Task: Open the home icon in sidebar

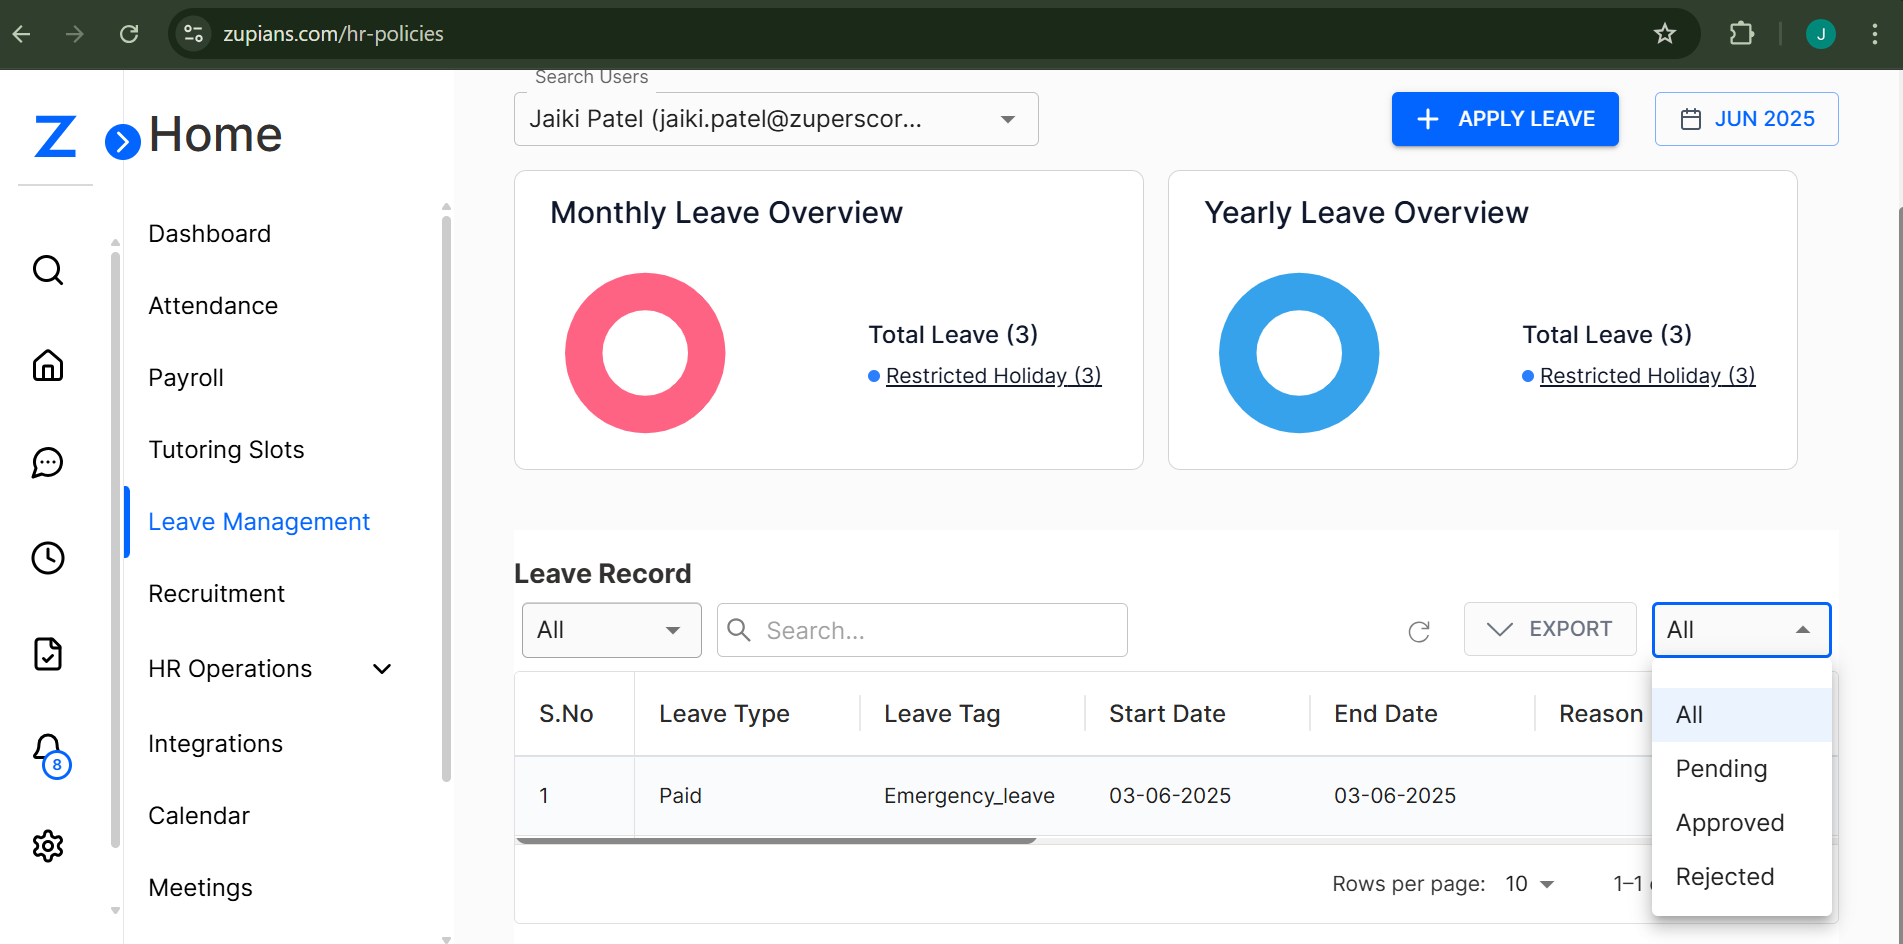Action: [x=48, y=366]
